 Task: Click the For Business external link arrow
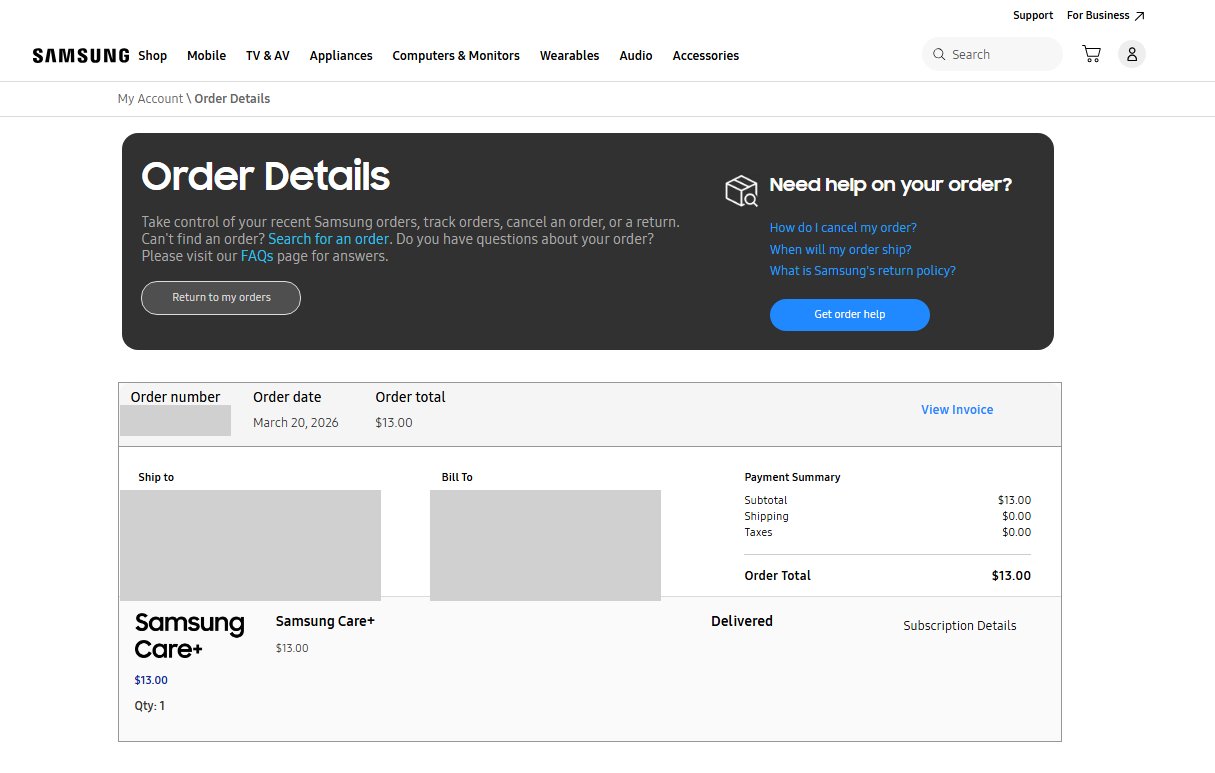click(x=1139, y=14)
